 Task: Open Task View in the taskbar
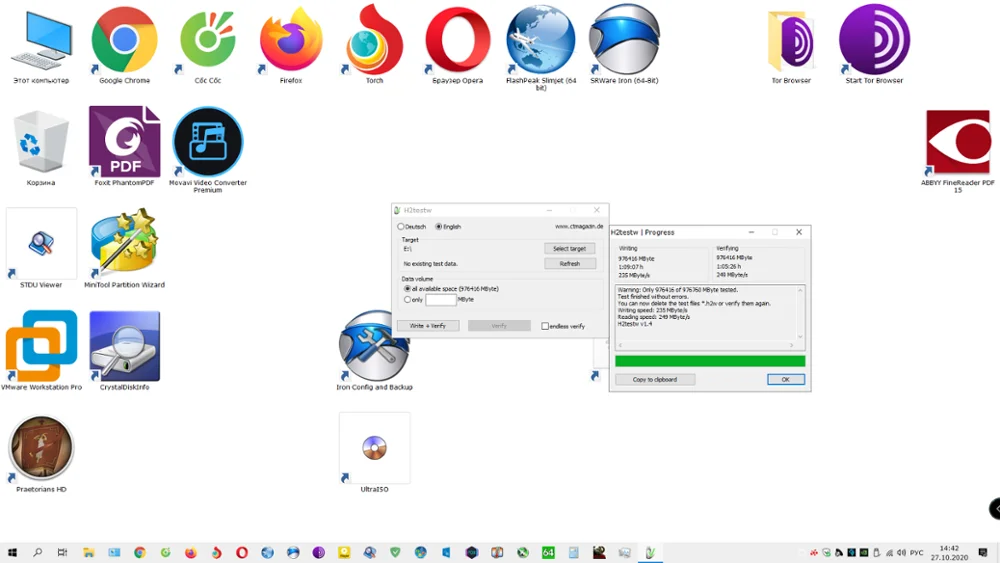point(62,552)
